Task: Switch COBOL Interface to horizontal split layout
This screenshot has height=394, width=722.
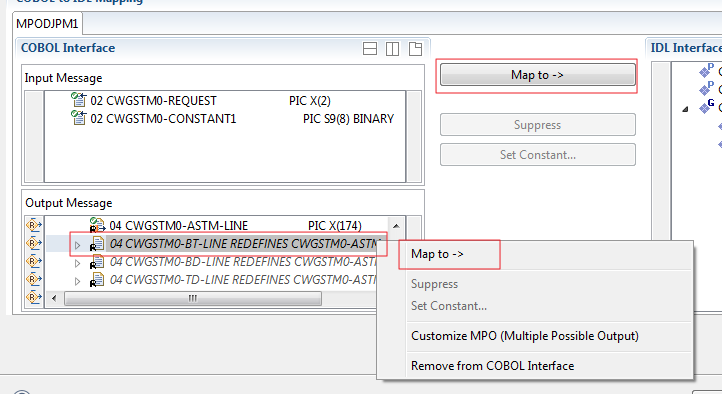Action: click(x=370, y=48)
